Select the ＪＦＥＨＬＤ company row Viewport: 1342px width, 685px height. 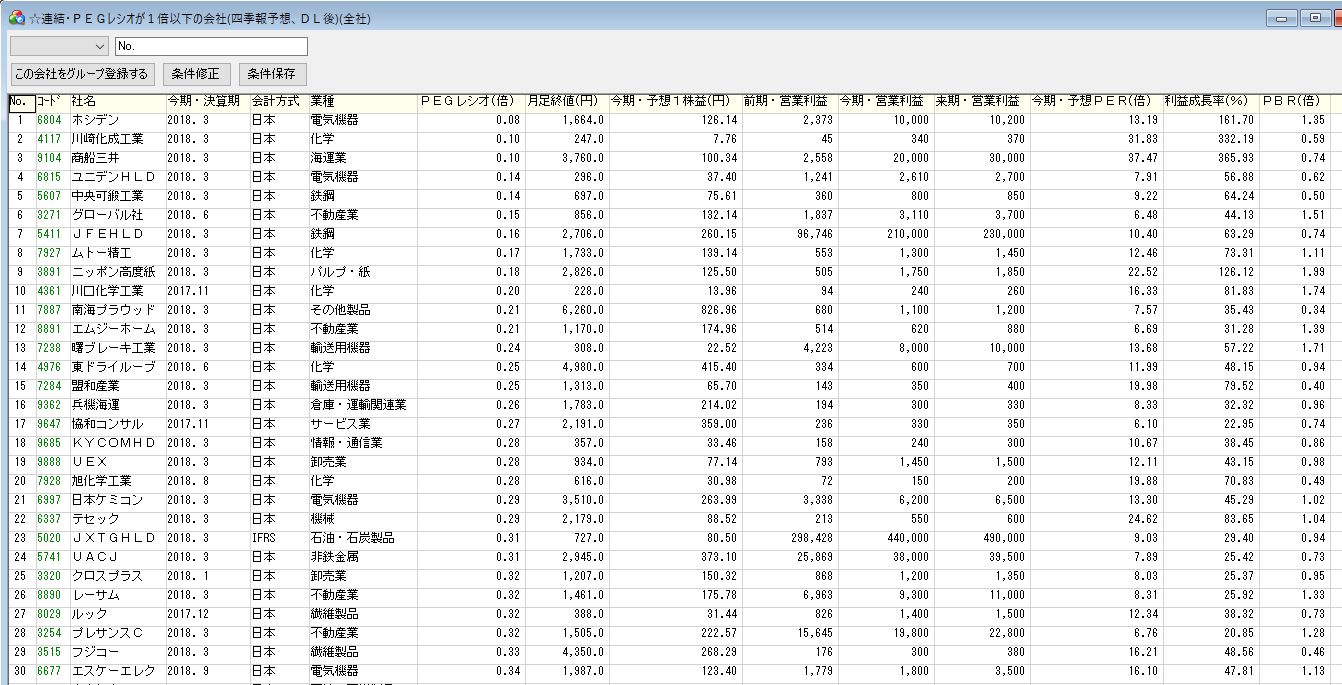tap(108, 234)
